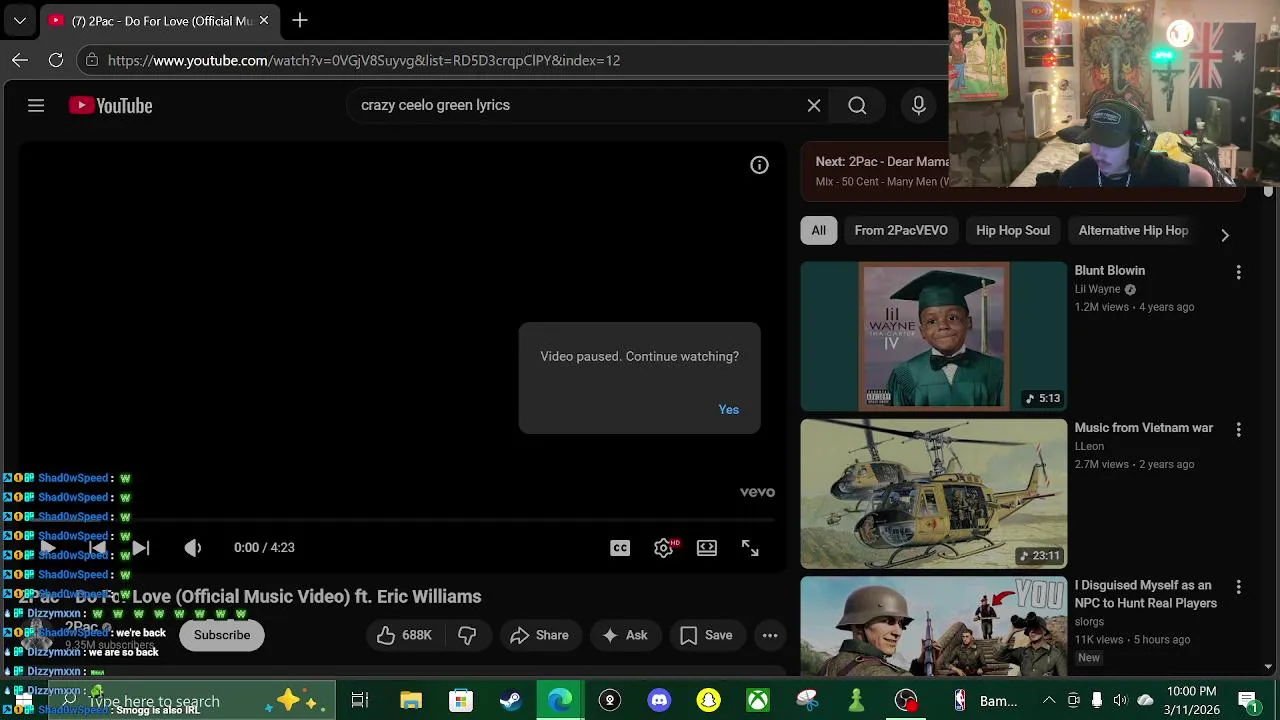
Task: Show hidden system tray icons
Action: click(x=1049, y=701)
